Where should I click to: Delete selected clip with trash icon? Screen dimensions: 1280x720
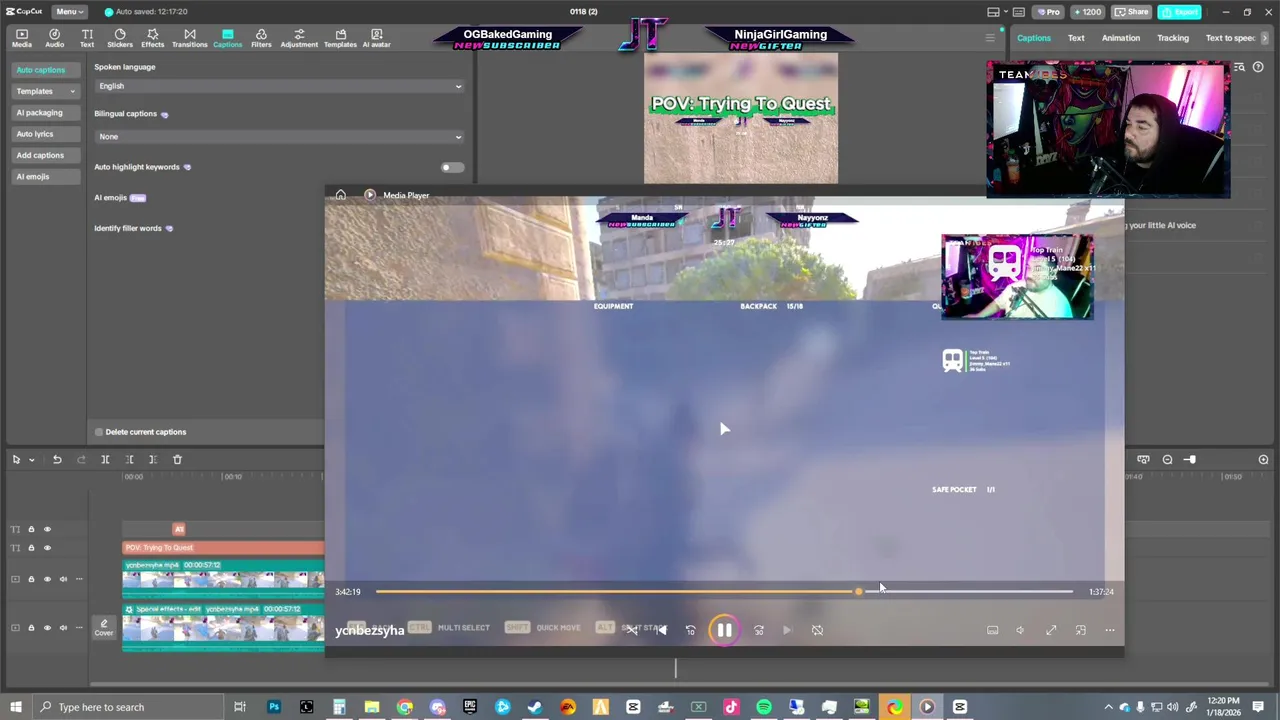tap(177, 459)
